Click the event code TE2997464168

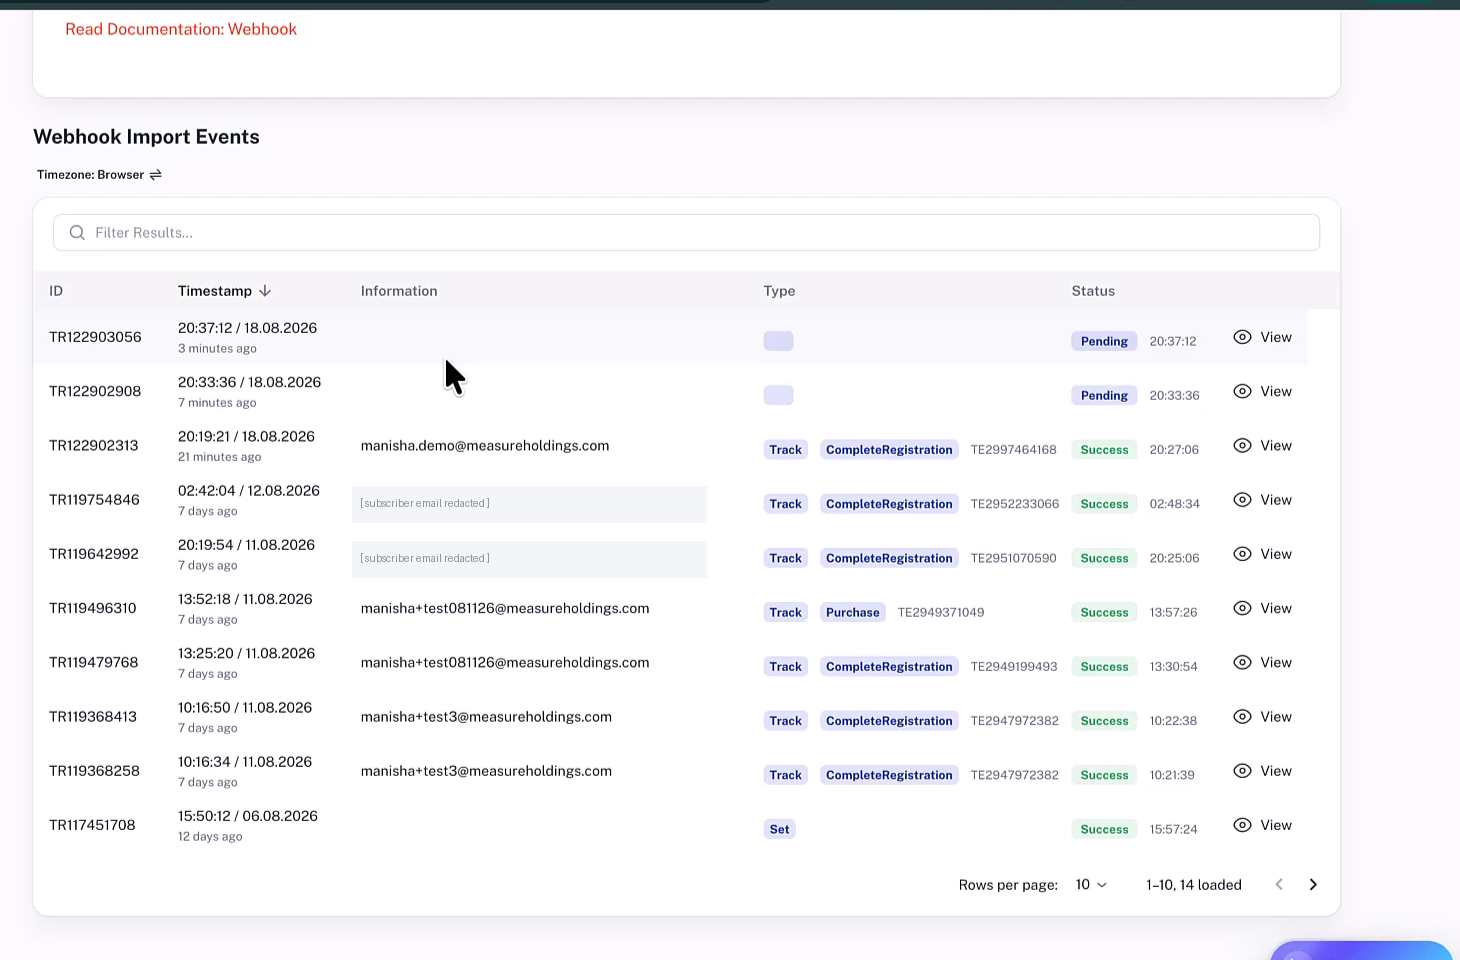pos(1013,450)
